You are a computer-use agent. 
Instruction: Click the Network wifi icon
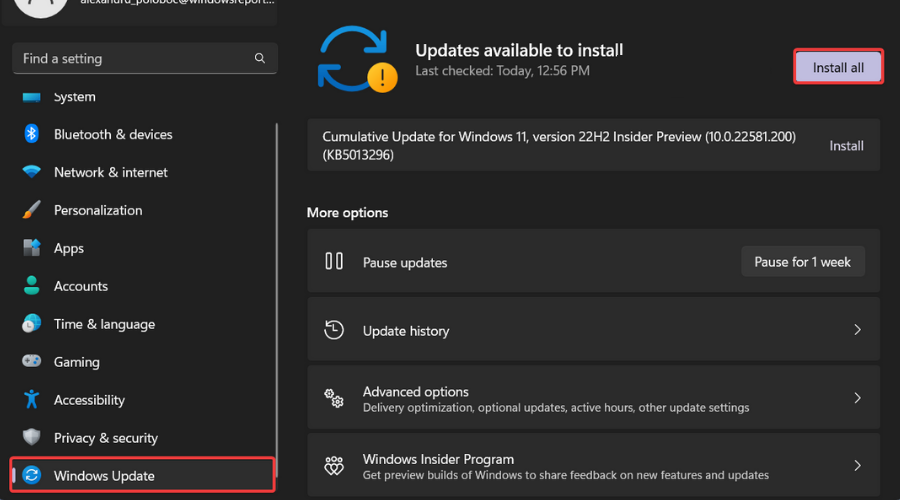pos(32,172)
